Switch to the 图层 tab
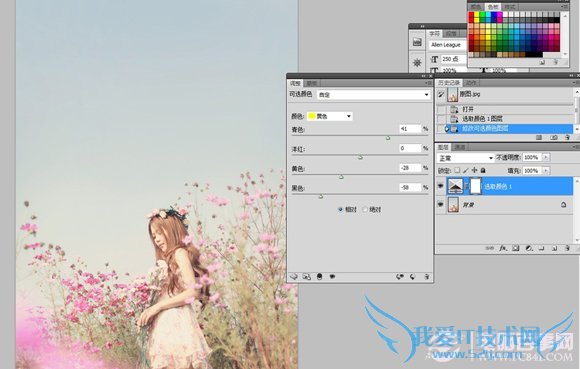Screen dimensions: 580x369 point(443,147)
